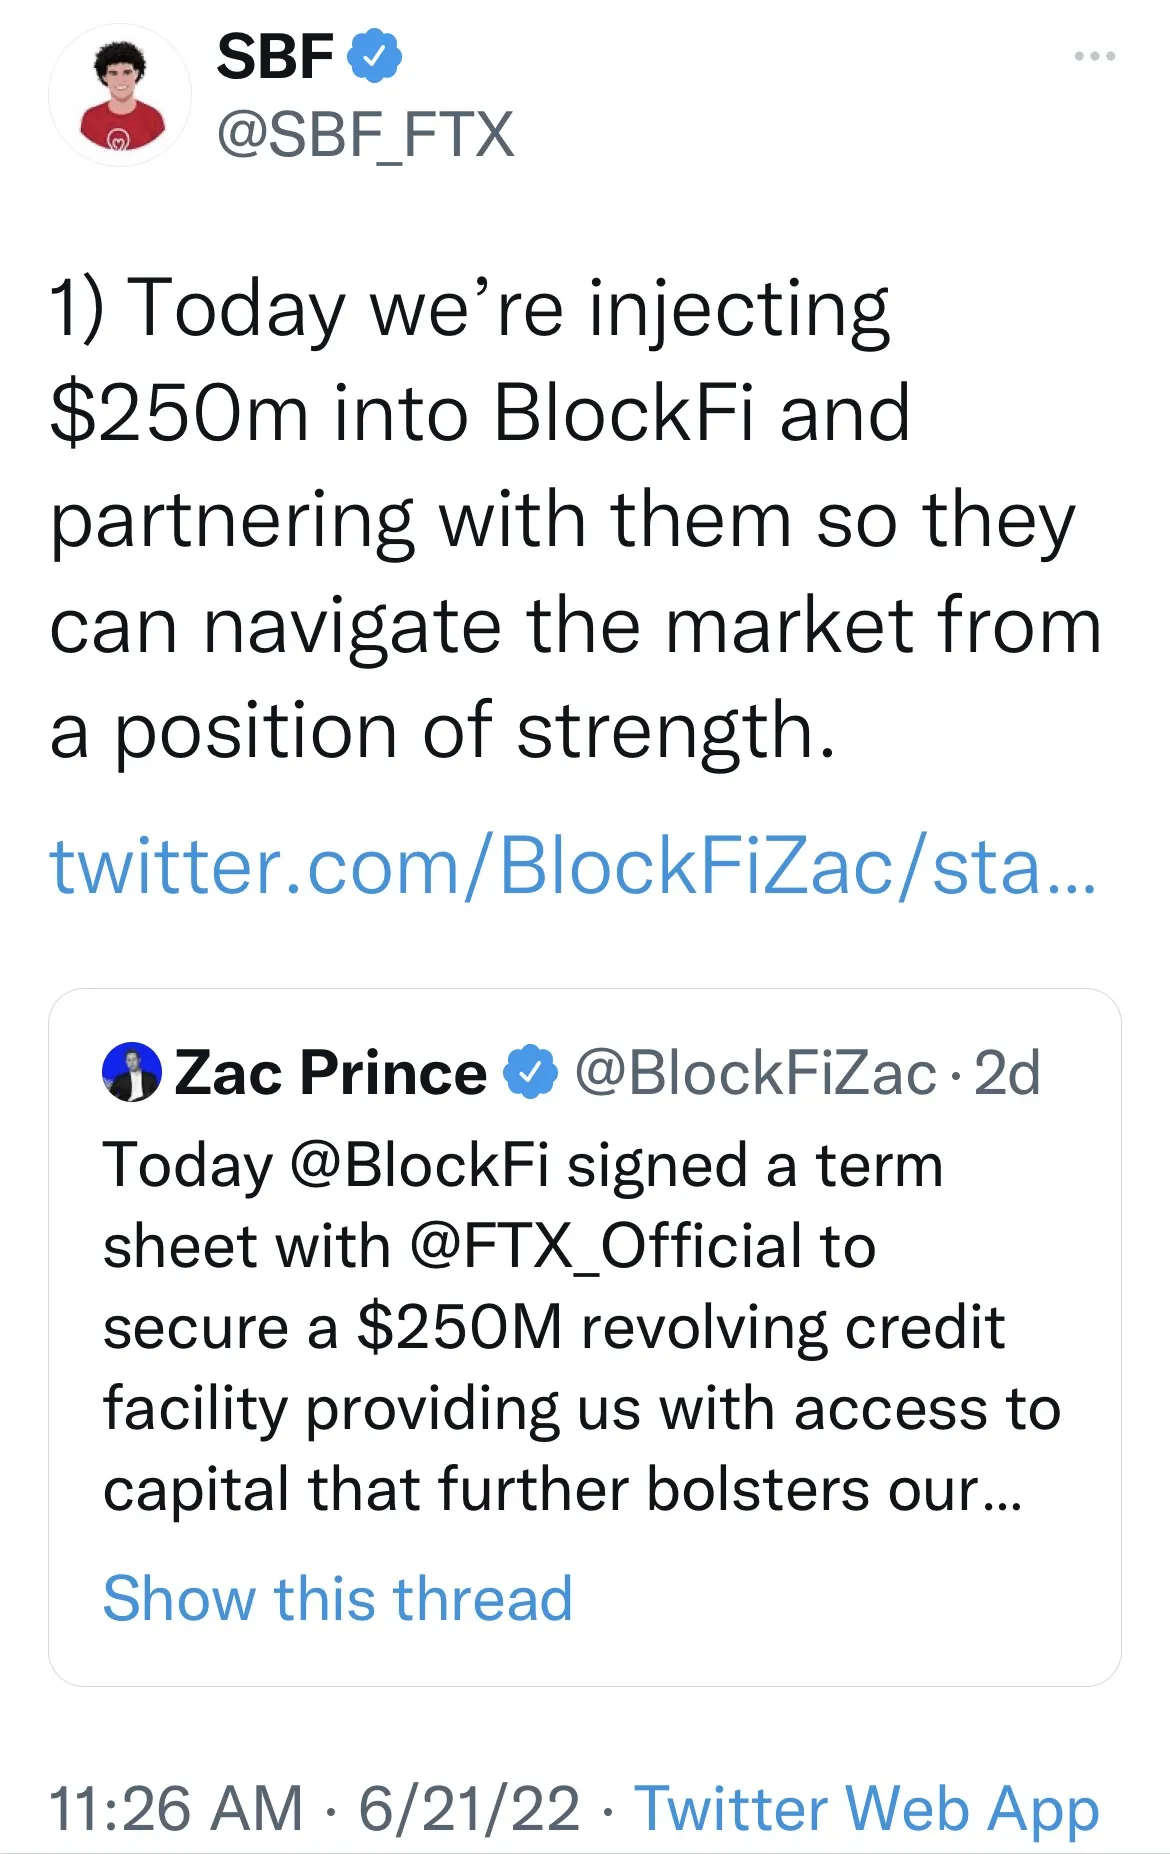Click the blue verified badge beside SBF
The width and height of the screenshot is (1170, 1854).
point(374,57)
